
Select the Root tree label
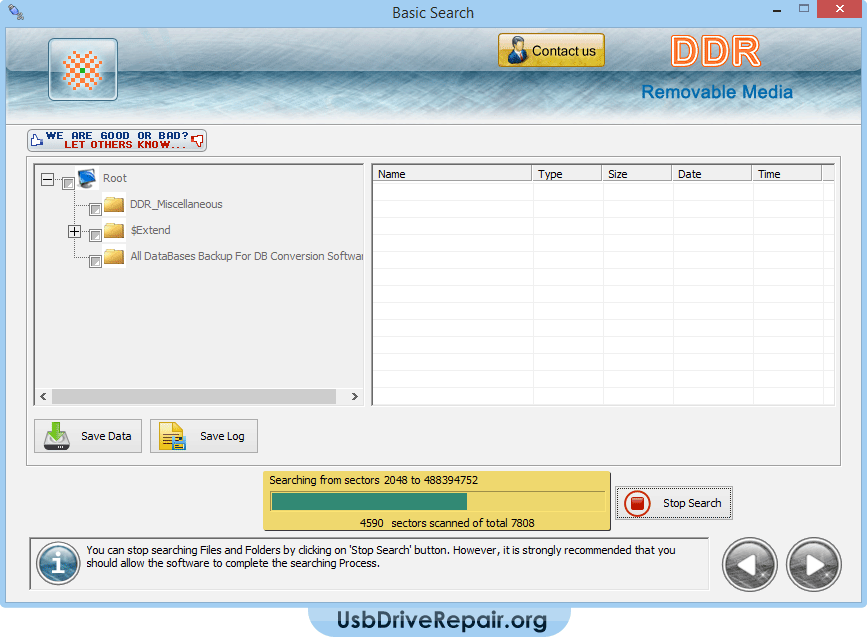pyautogui.click(x=114, y=178)
